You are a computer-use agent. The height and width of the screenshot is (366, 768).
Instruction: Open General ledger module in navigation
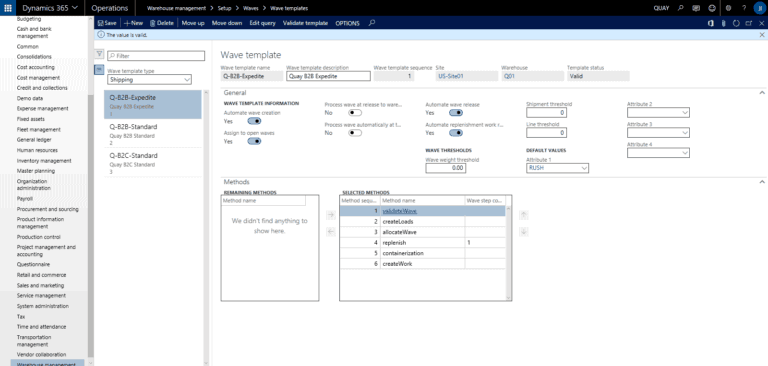tap(34, 140)
